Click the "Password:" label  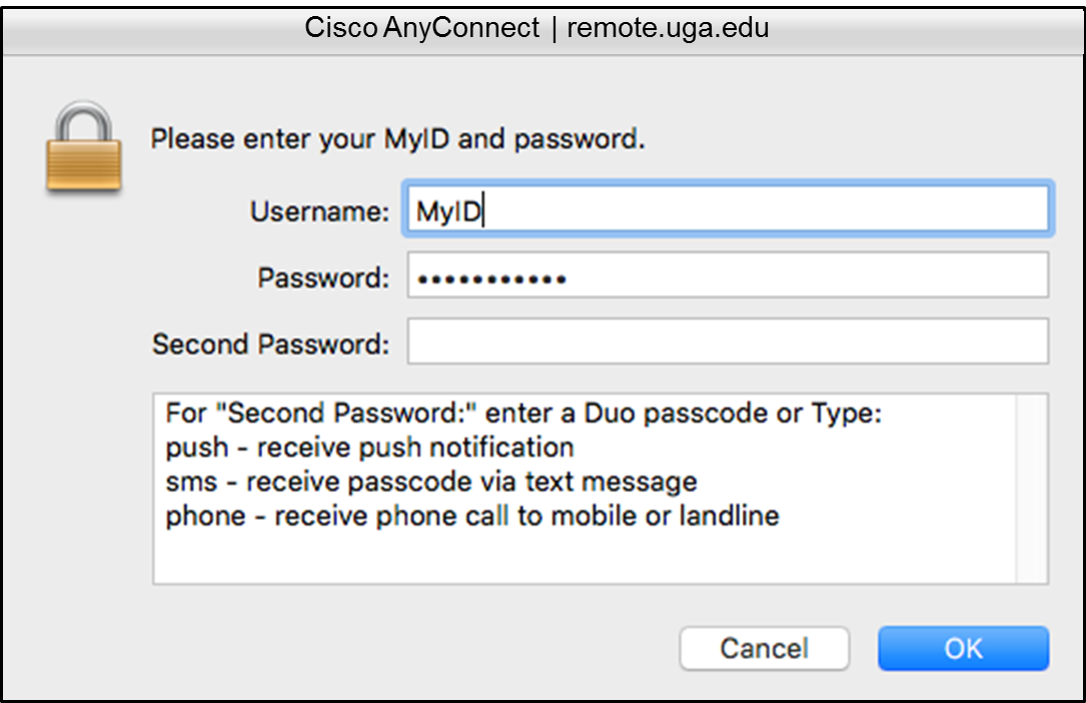pyautogui.click(x=323, y=278)
